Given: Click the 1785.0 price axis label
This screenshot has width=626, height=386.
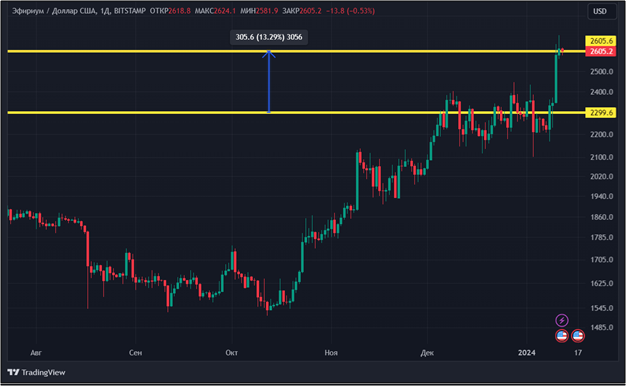Looking at the screenshot, I should [601, 238].
